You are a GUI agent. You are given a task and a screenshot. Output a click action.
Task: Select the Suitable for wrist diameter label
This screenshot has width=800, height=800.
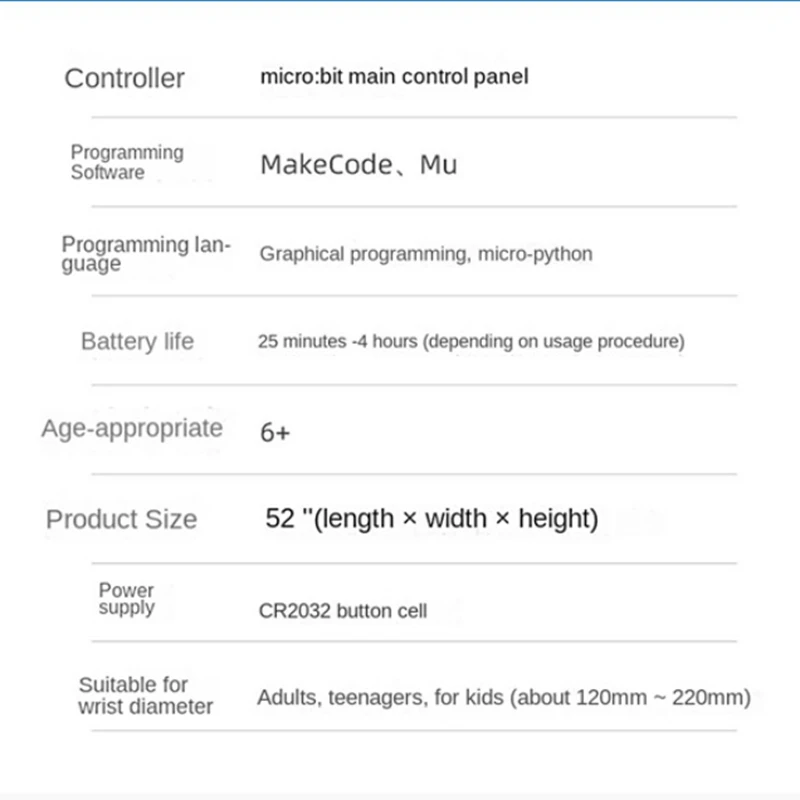(146, 695)
